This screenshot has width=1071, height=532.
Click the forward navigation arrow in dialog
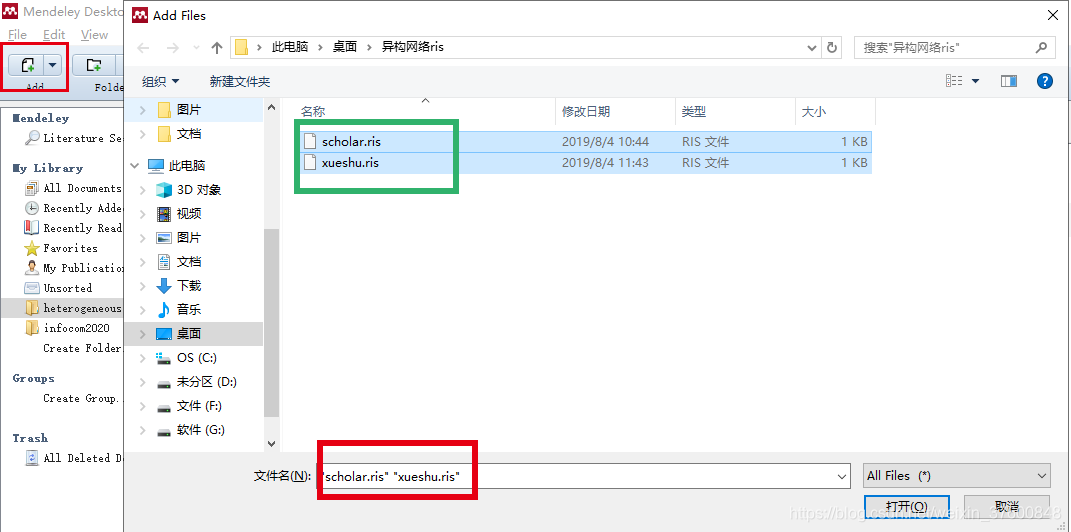pyautogui.click(x=173, y=48)
